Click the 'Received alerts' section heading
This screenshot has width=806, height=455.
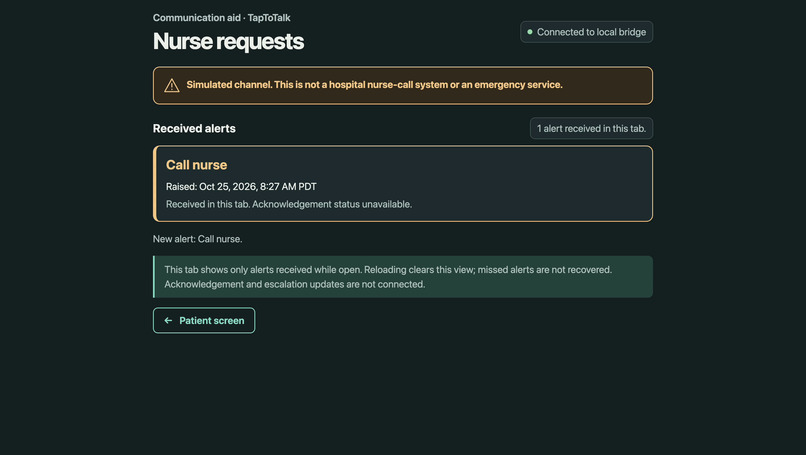[x=194, y=129]
